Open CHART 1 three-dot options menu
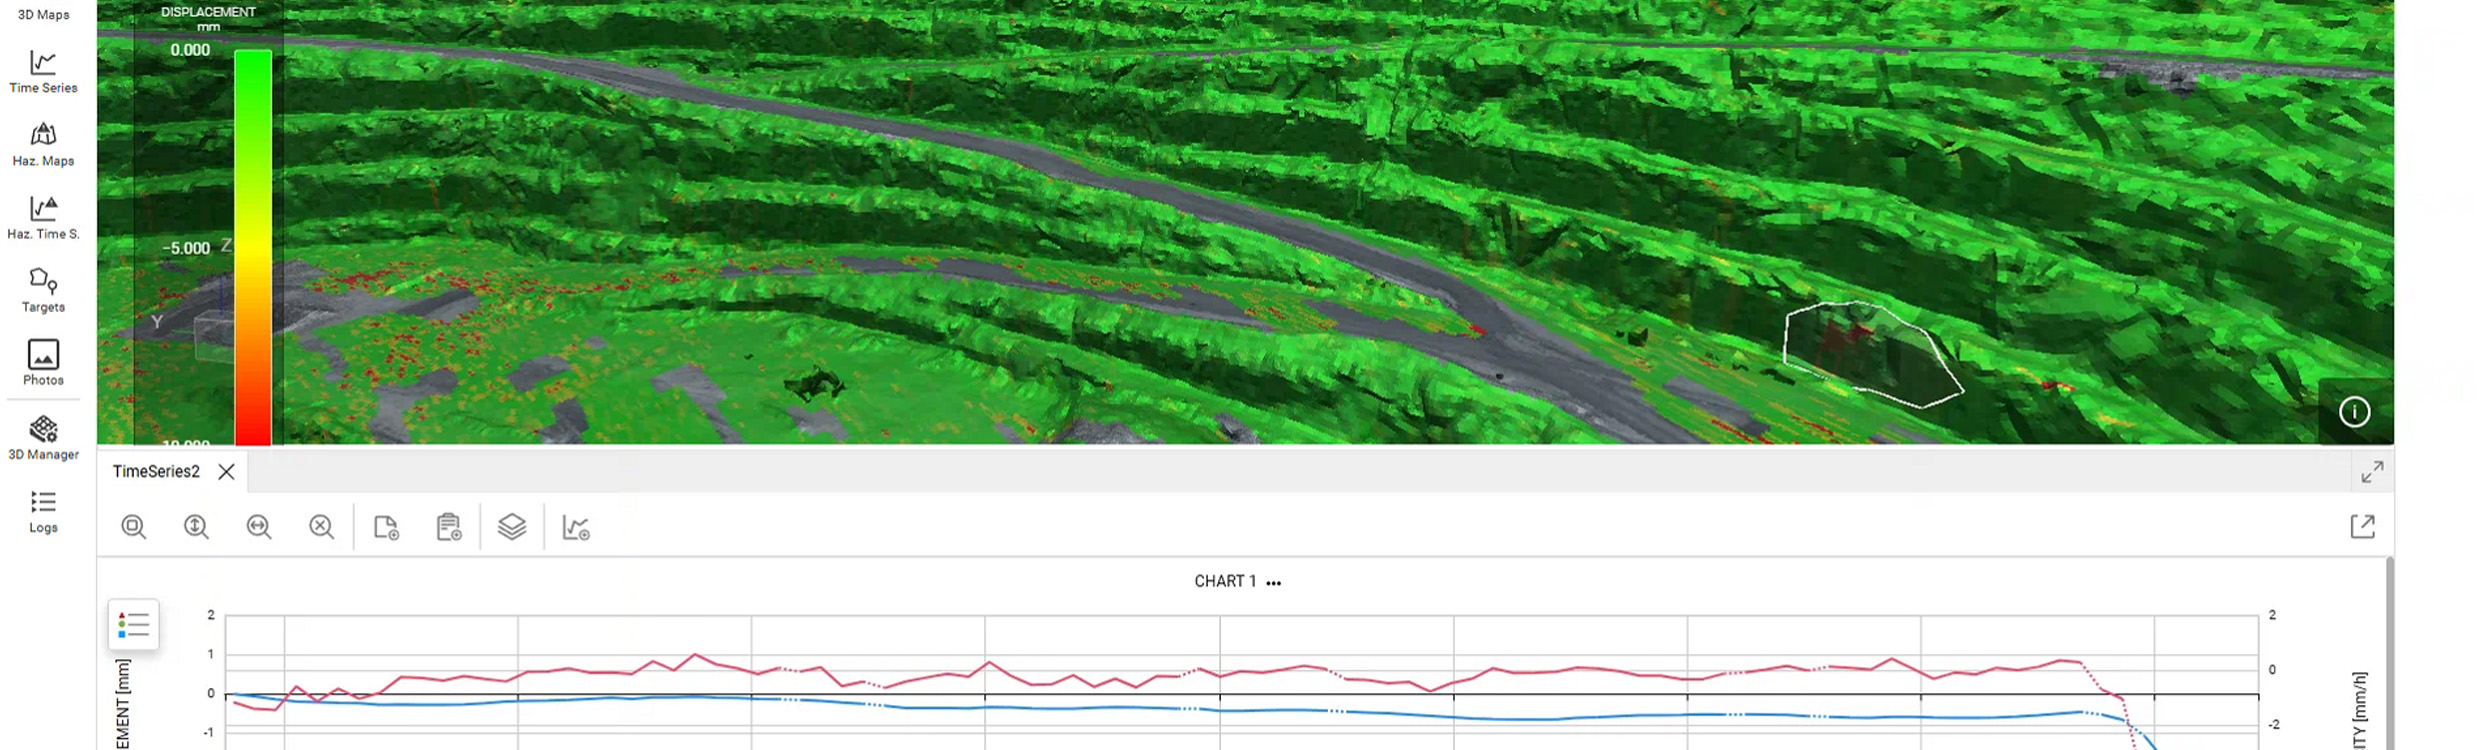 pyautogui.click(x=1273, y=582)
